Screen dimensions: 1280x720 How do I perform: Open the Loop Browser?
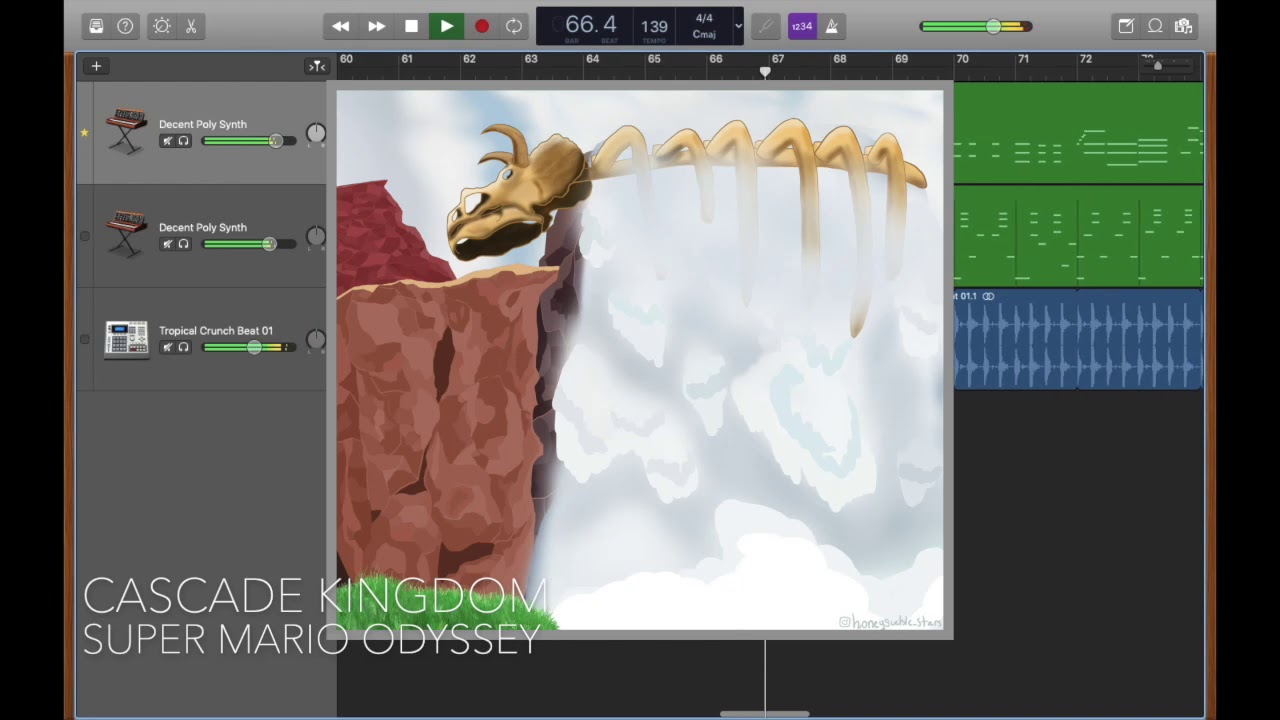[x=1155, y=27]
